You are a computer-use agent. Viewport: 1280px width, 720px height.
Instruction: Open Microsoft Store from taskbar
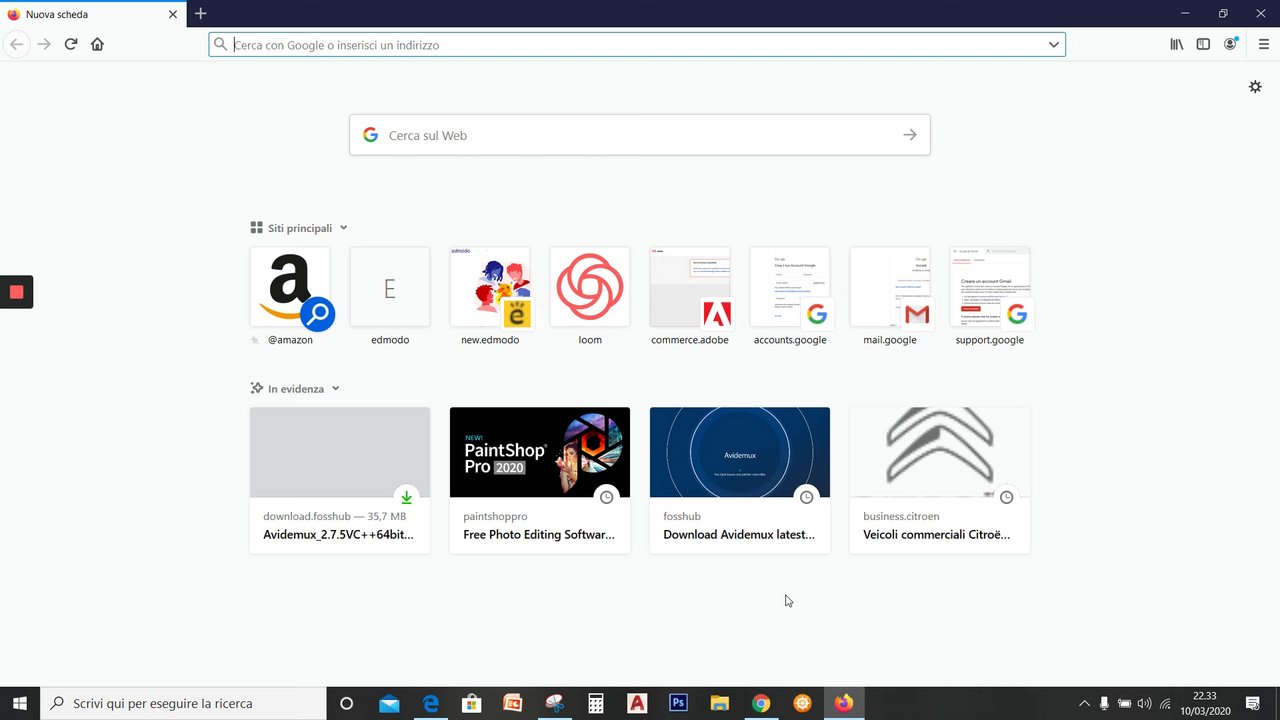pyautogui.click(x=471, y=703)
